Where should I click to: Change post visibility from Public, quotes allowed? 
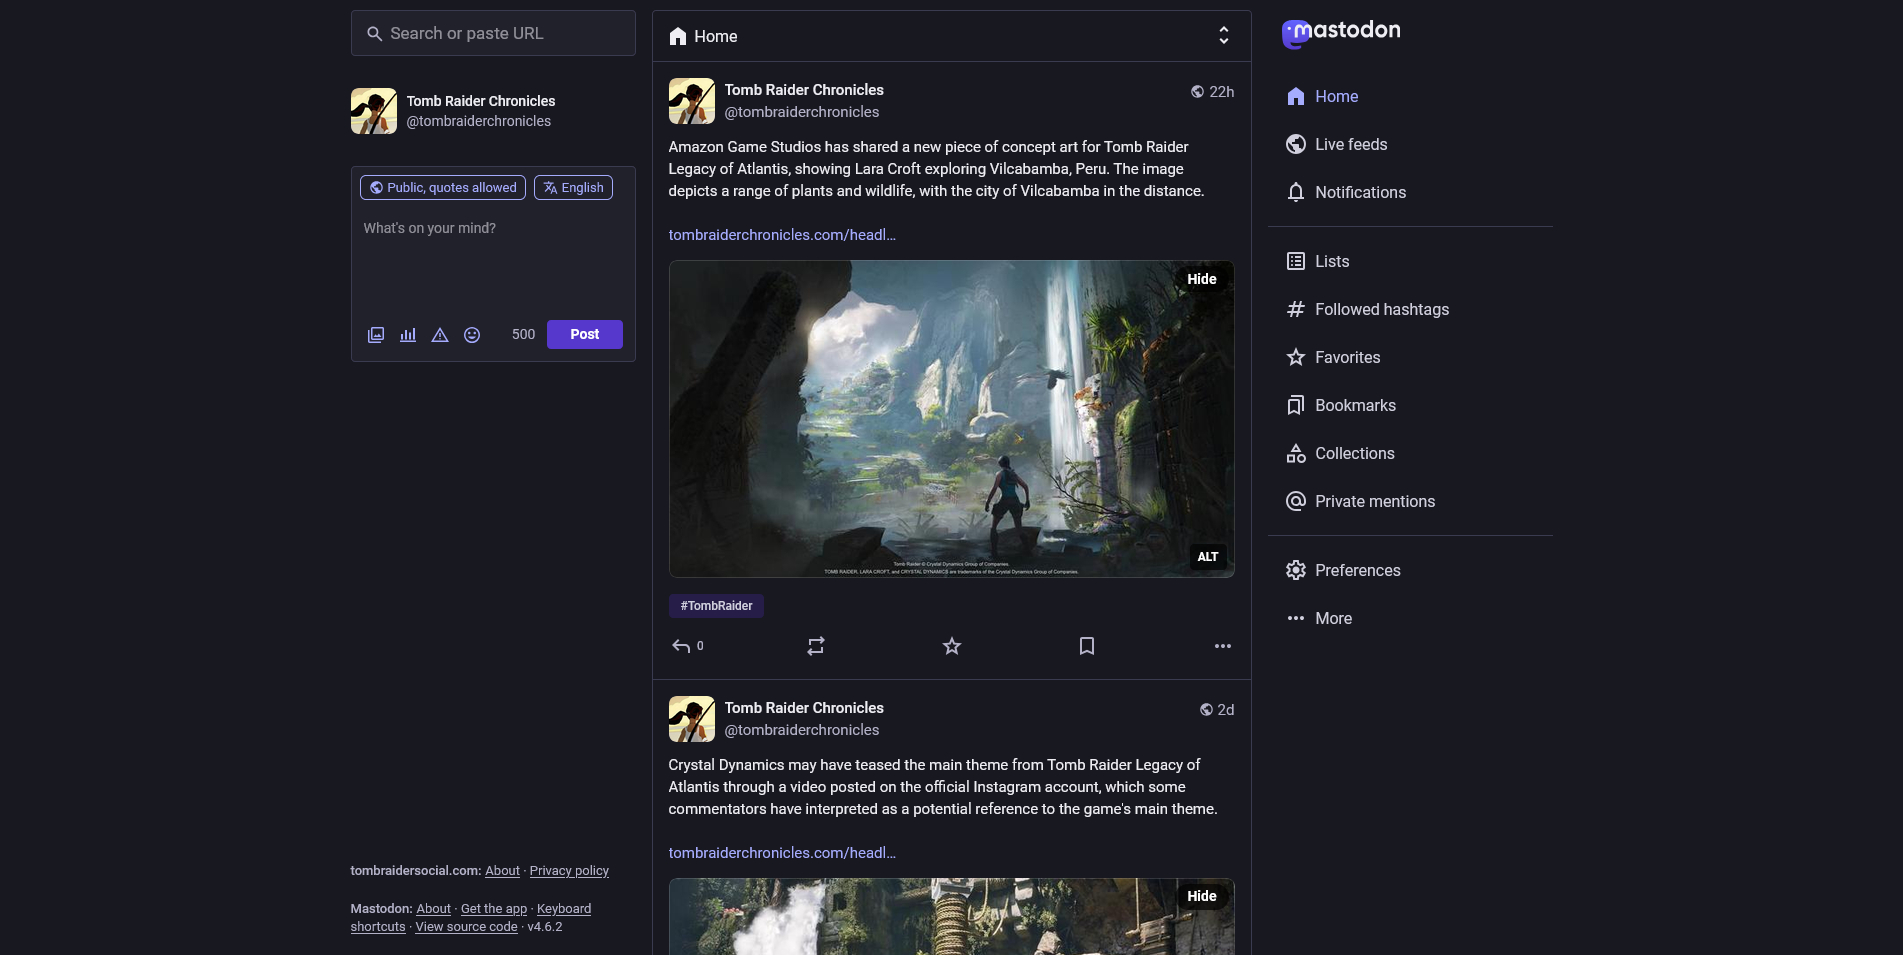coord(443,188)
